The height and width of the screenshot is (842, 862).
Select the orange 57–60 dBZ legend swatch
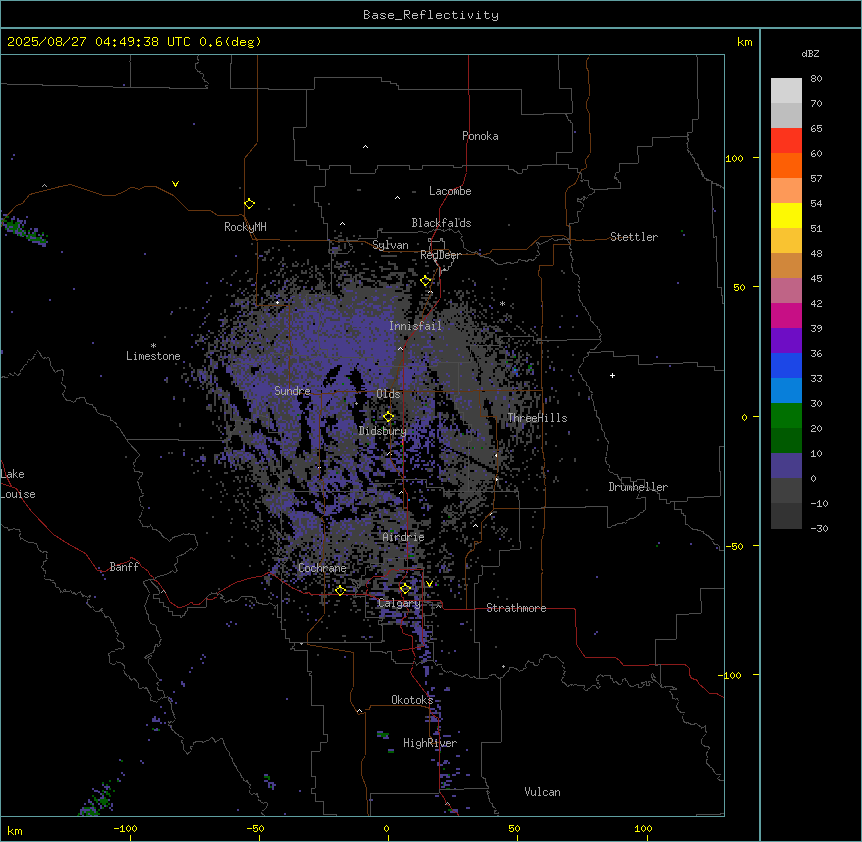click(x=786, y=165)
